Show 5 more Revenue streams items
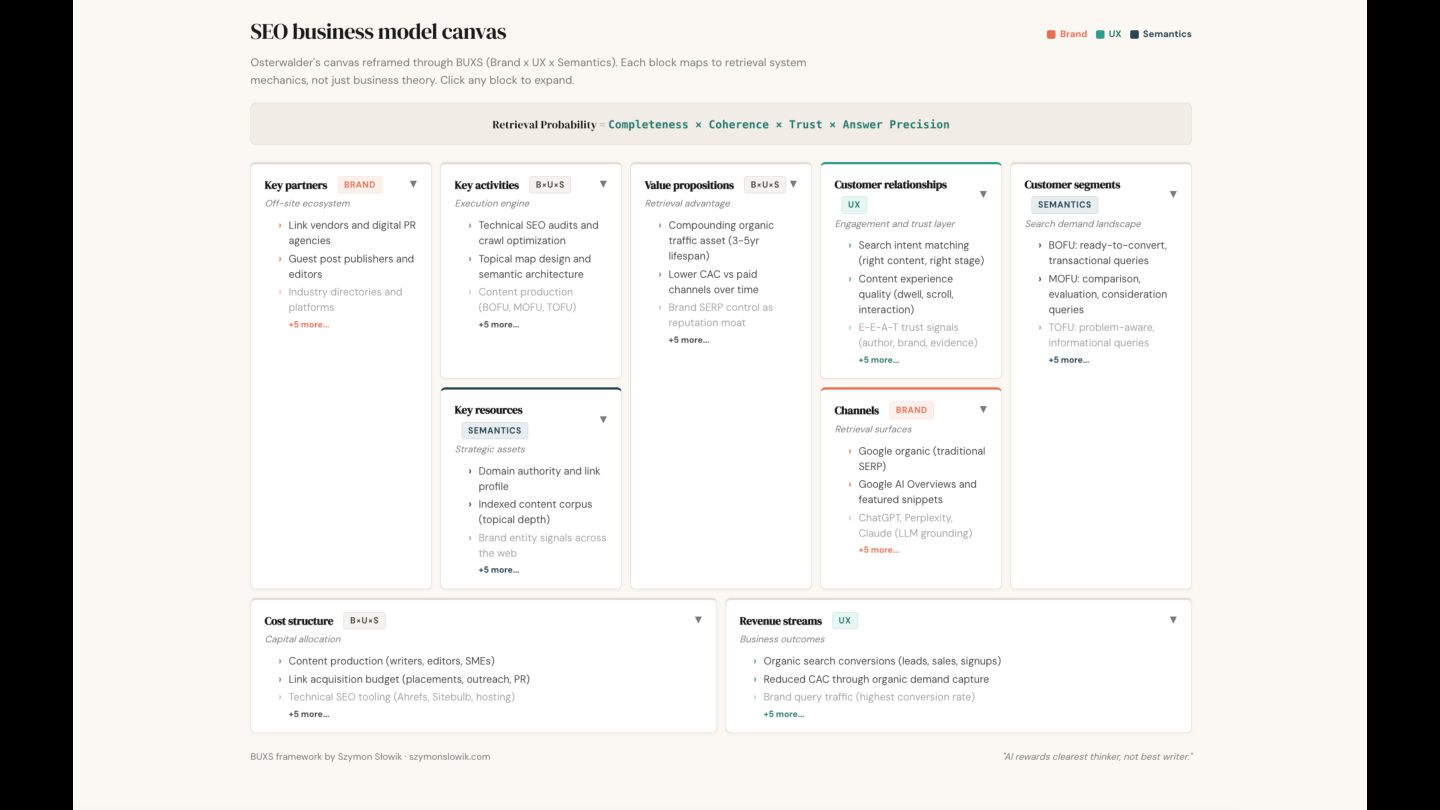The image size is (1440, 810). 783,714
